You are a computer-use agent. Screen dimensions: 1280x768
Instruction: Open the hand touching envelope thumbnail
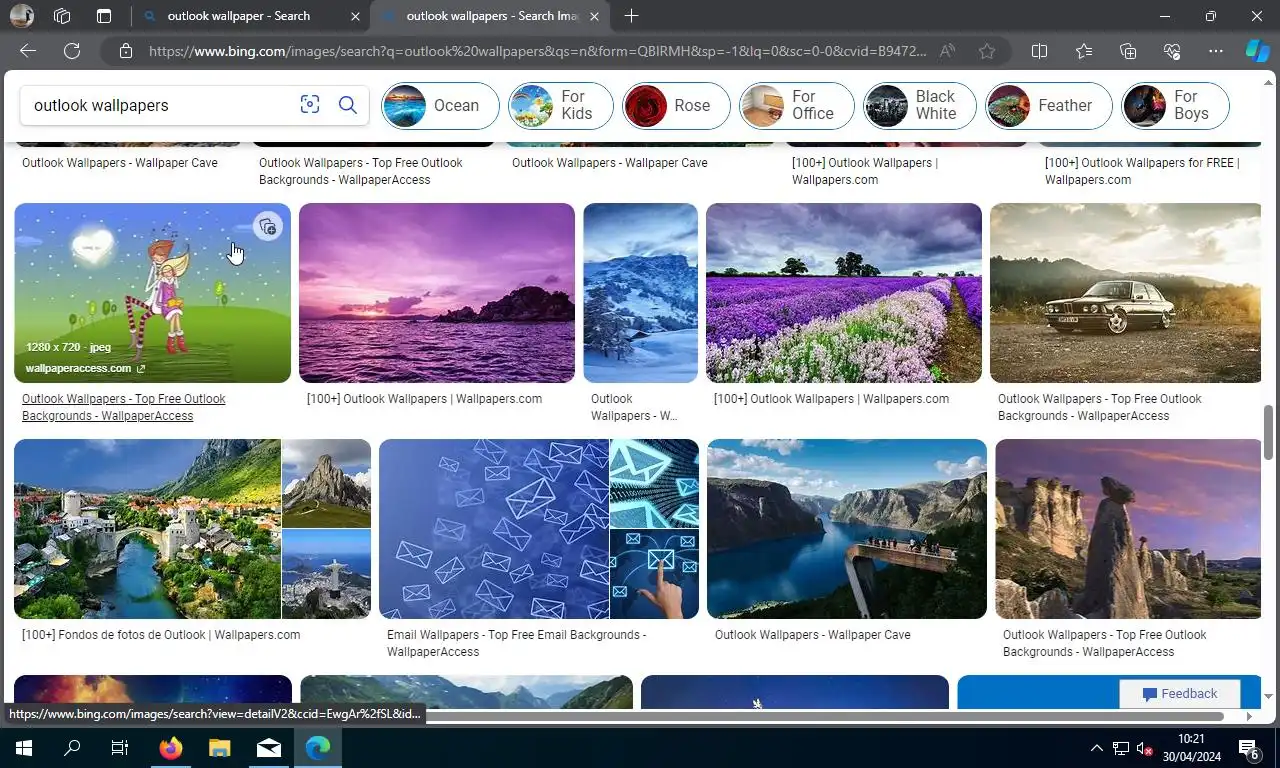(x=654, y=575)
